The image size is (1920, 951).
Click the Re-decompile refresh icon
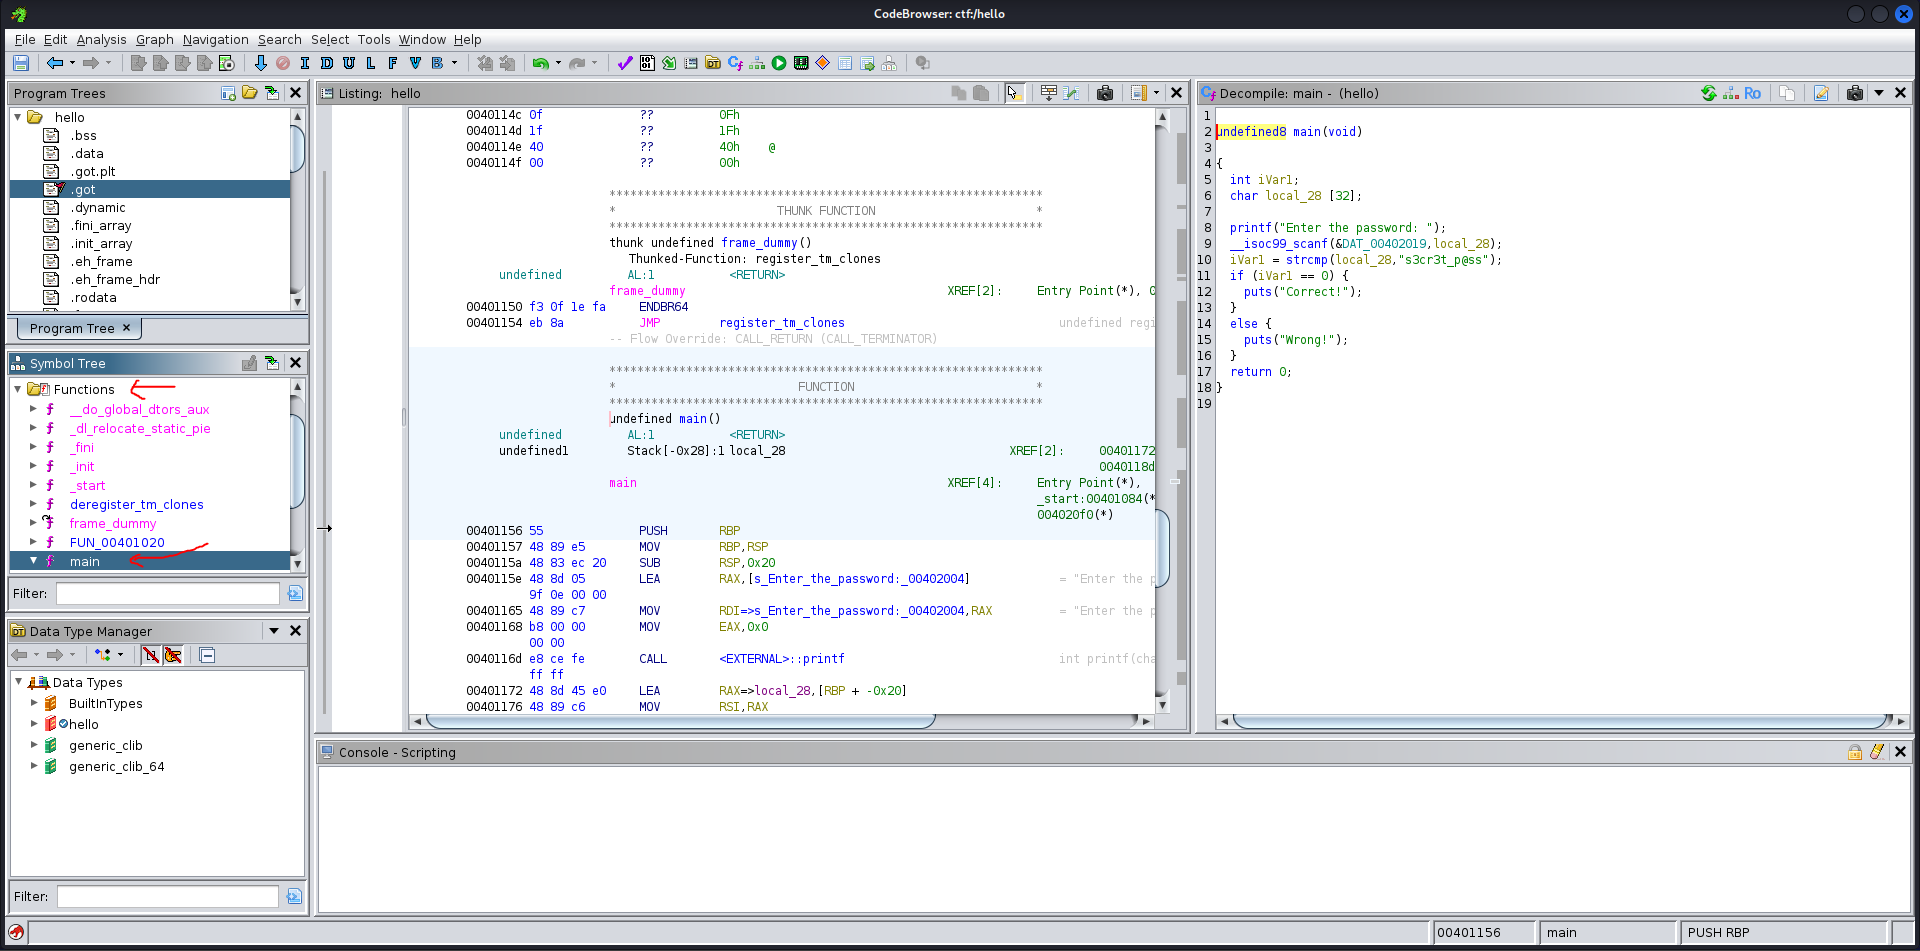click(1709, 93)
